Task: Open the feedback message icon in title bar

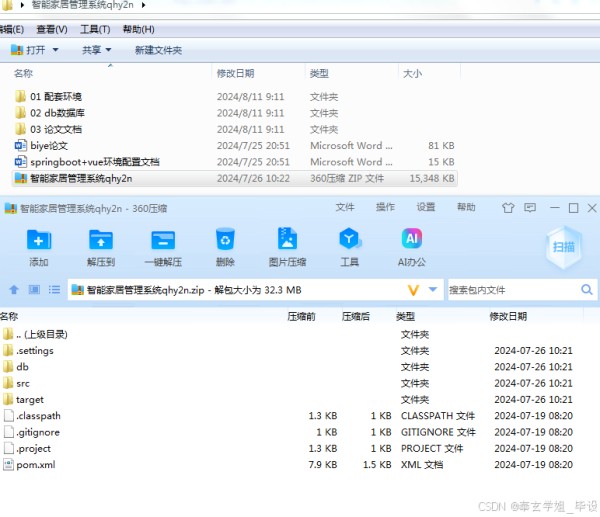Action: (530, 208)
